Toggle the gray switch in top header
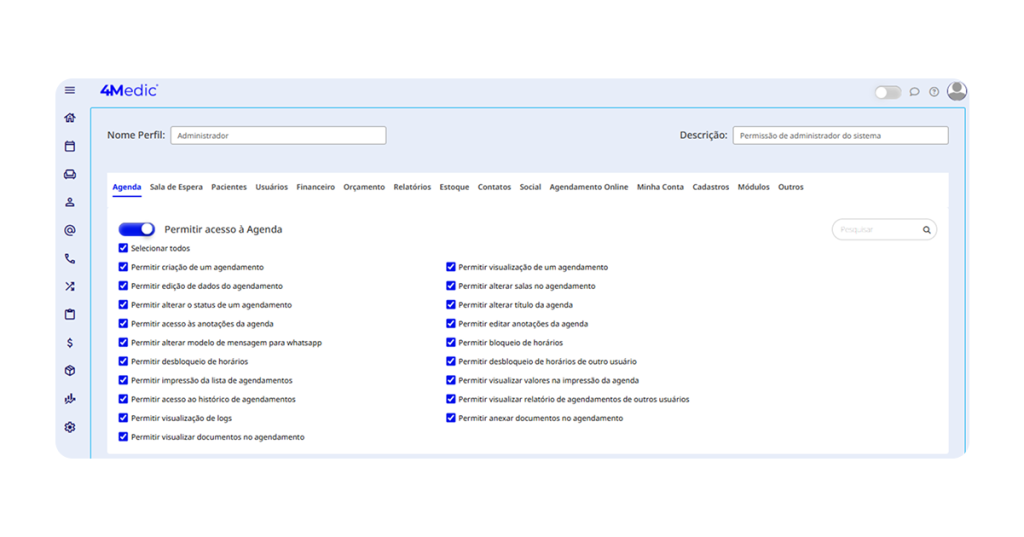This screenshot has height=537, width=1024. coord(888,92)
